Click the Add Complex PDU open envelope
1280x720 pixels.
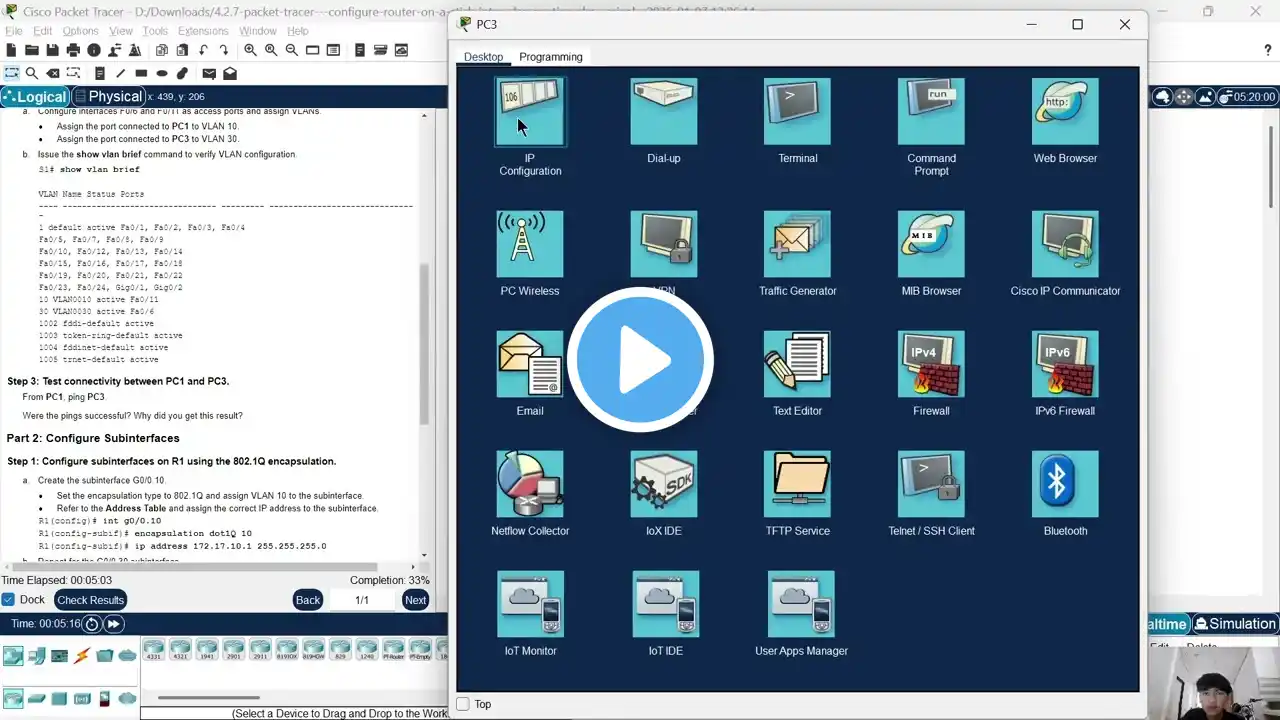[230, 73]
